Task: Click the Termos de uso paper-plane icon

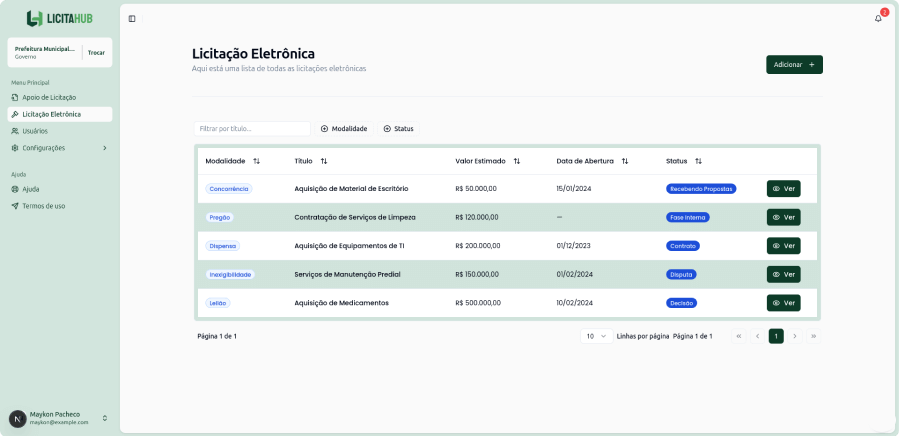Action: [15, 205]
